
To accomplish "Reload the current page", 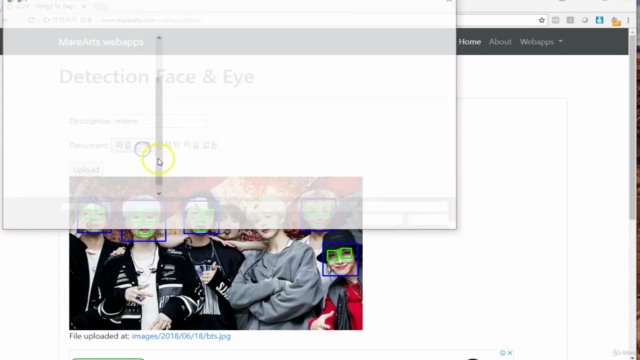I will (x=31, y=20).
